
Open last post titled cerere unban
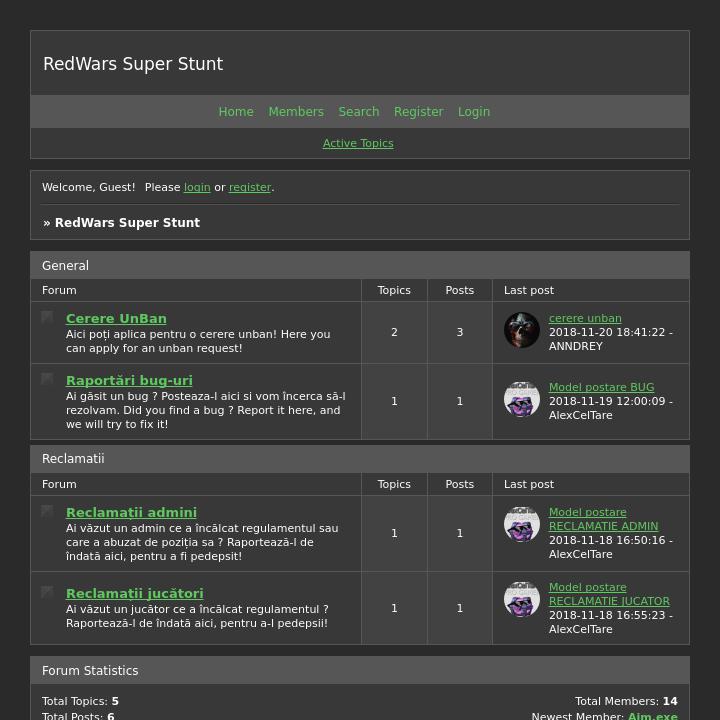click(x=585, y=318)
